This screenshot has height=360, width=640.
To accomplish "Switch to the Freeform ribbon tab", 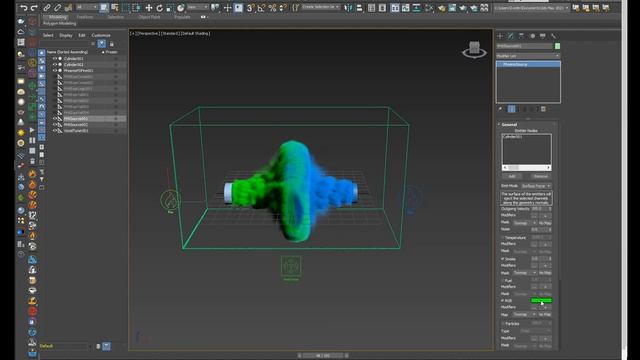I will point(85,17).
